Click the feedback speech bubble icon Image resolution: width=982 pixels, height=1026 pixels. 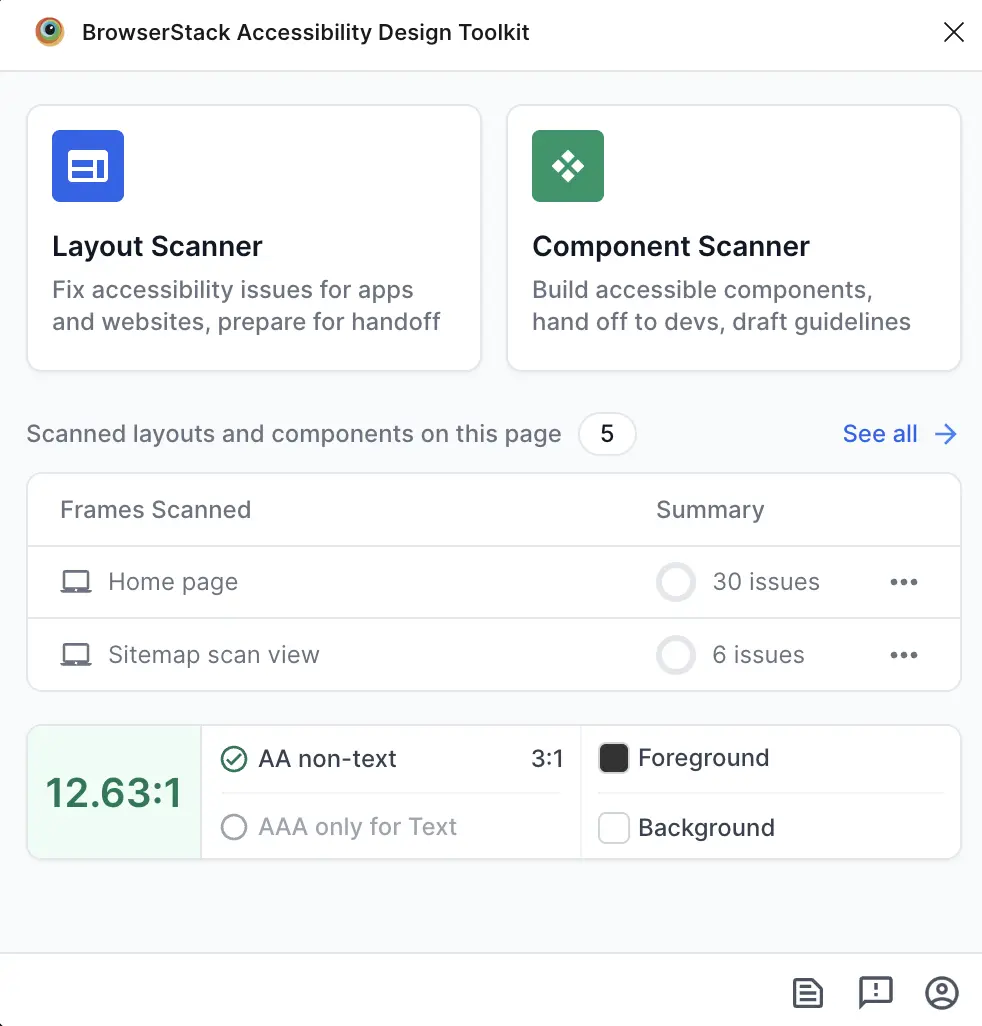tap(876, 992)
